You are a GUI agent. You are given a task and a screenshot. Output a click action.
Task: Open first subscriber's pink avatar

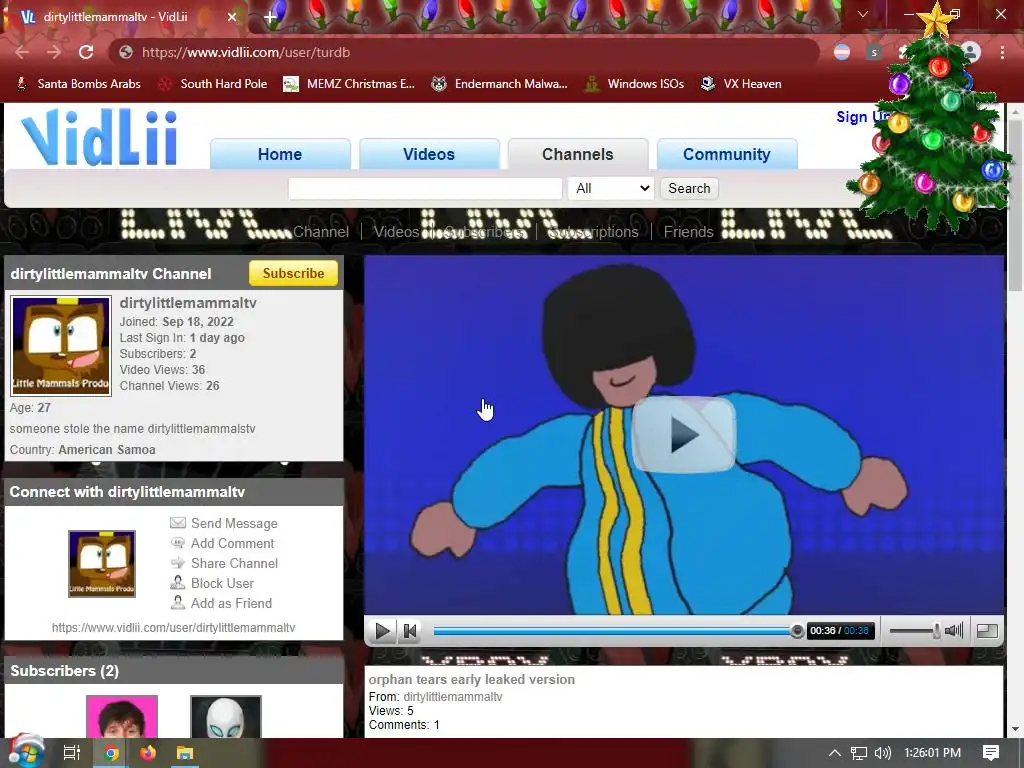point(122,717)
